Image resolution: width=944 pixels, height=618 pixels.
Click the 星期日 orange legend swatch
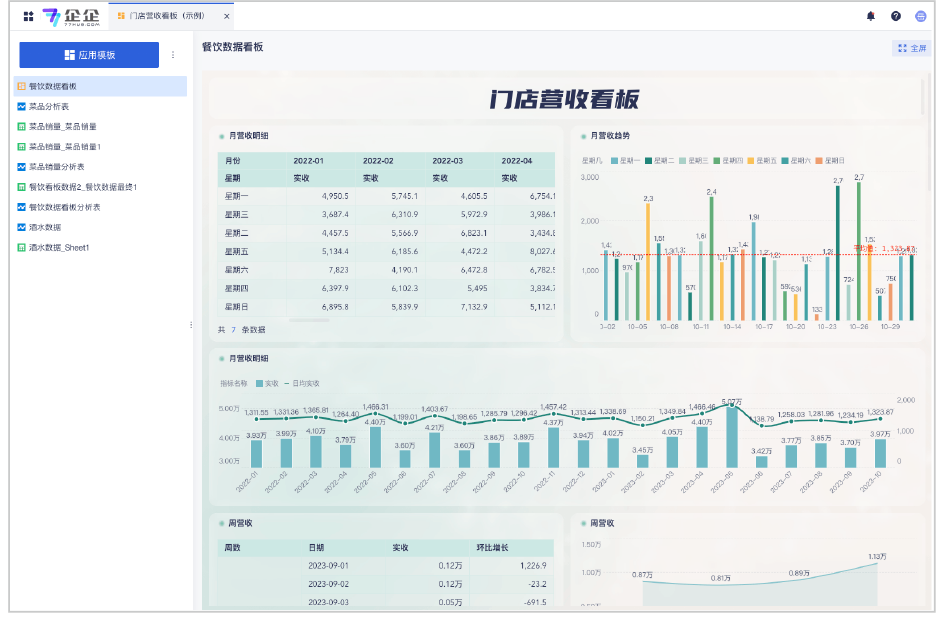point(819,160)
